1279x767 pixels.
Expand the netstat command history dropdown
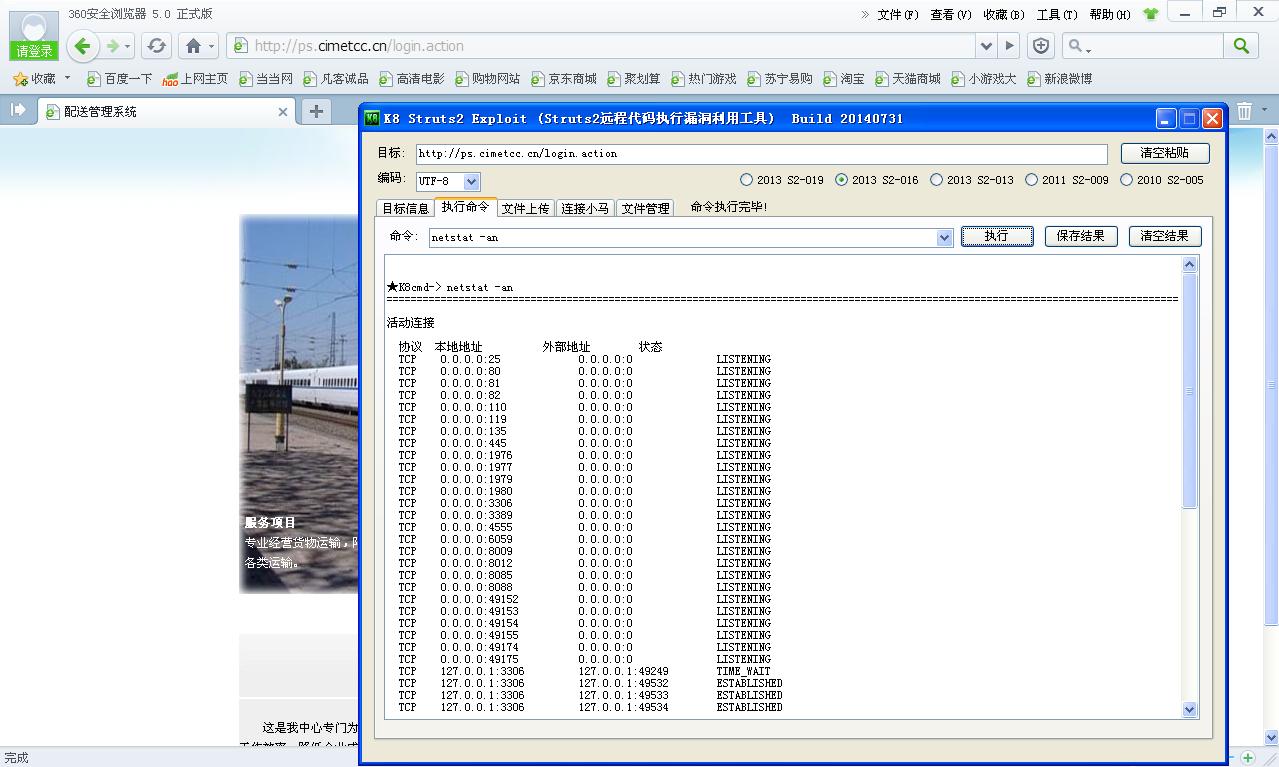pos(944,238)
